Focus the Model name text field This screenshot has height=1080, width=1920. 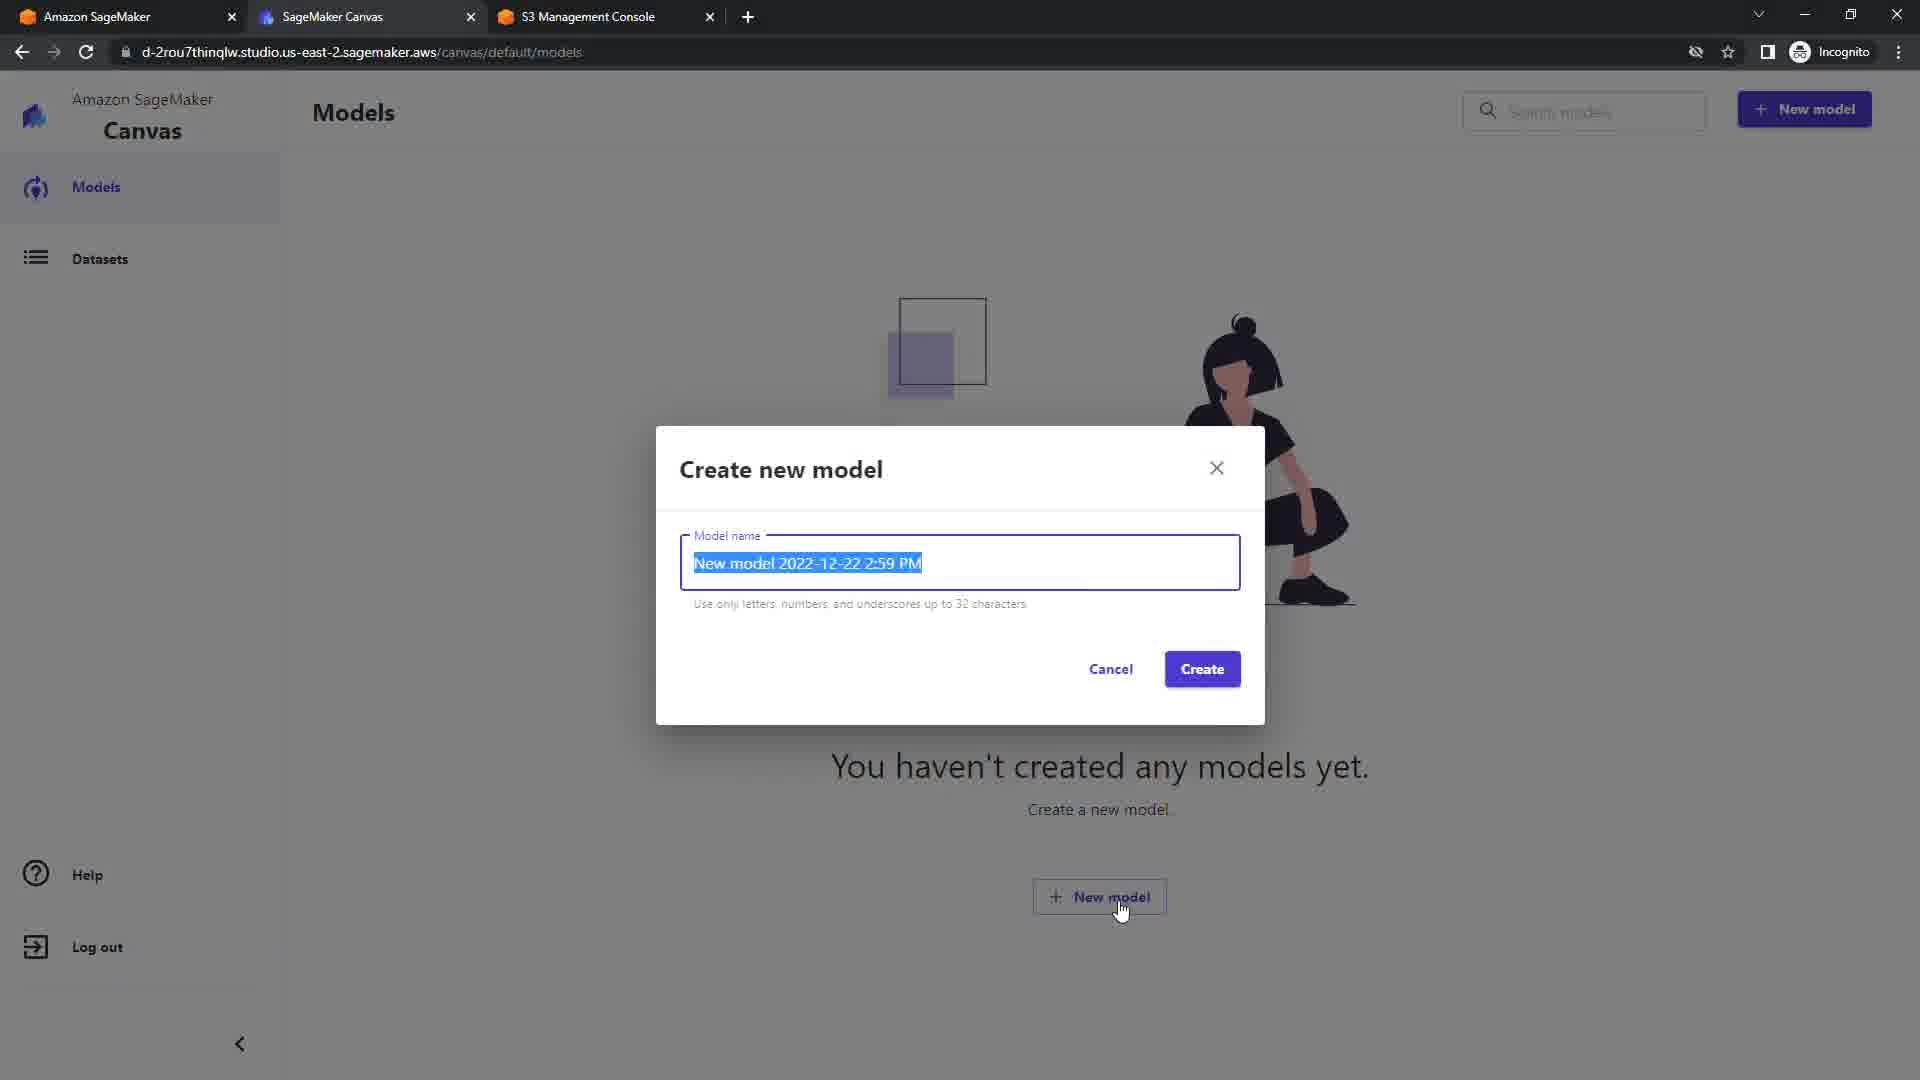click(x=960, y=563)
